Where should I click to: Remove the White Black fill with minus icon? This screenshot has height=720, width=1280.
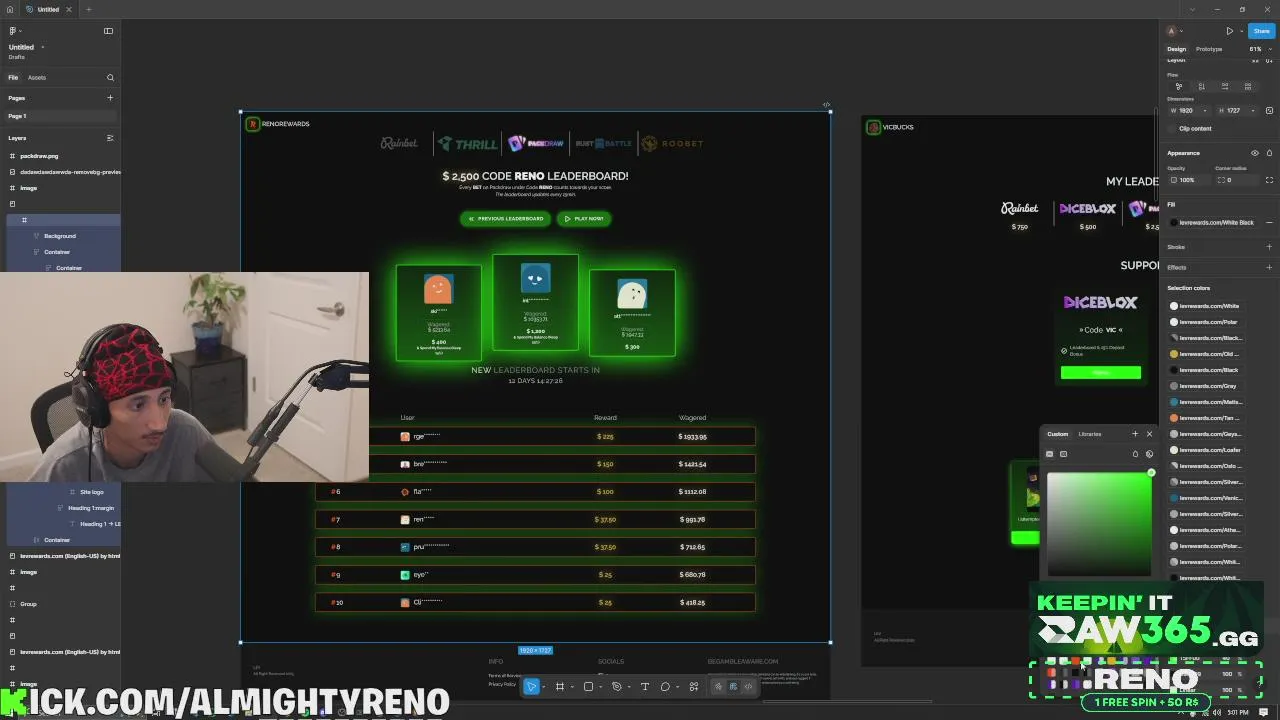(1269, 222)
